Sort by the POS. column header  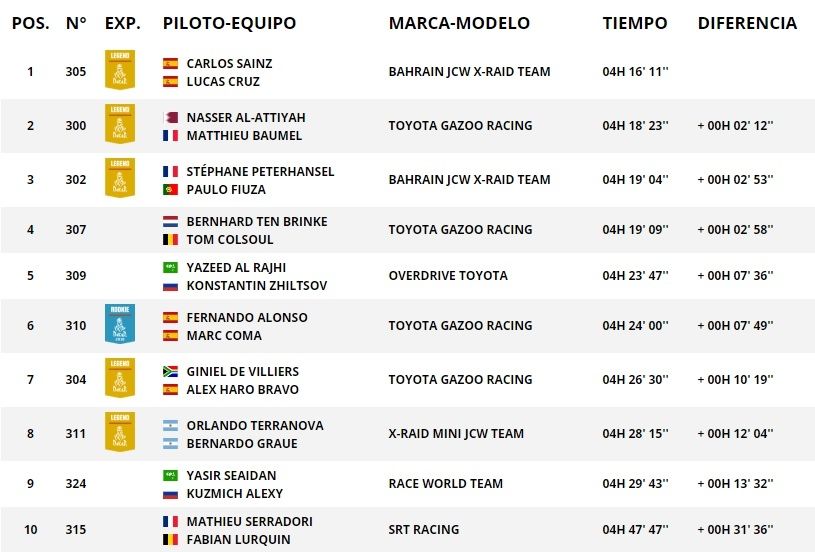30,23
